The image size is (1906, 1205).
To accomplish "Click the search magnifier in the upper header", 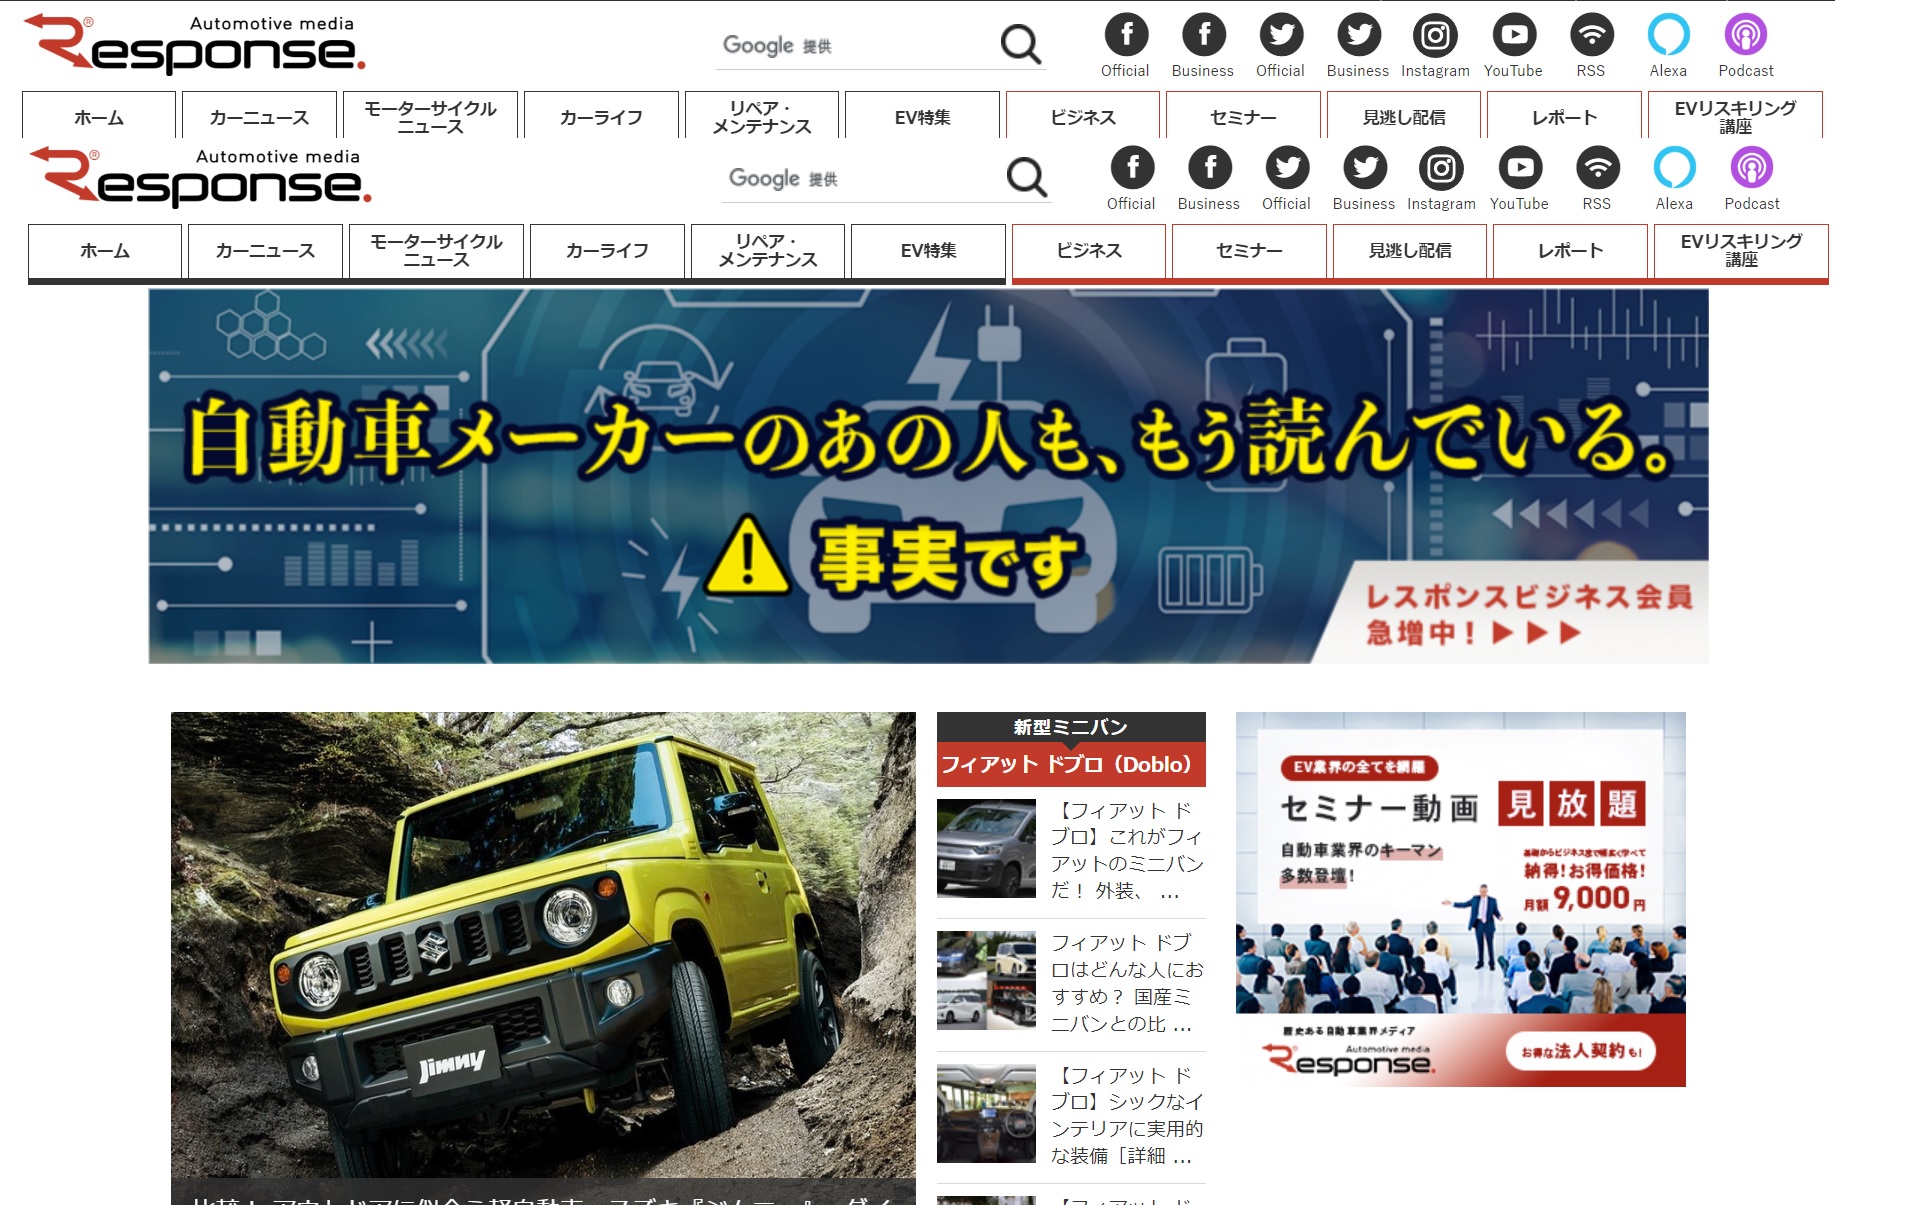I will [1020, 44].
